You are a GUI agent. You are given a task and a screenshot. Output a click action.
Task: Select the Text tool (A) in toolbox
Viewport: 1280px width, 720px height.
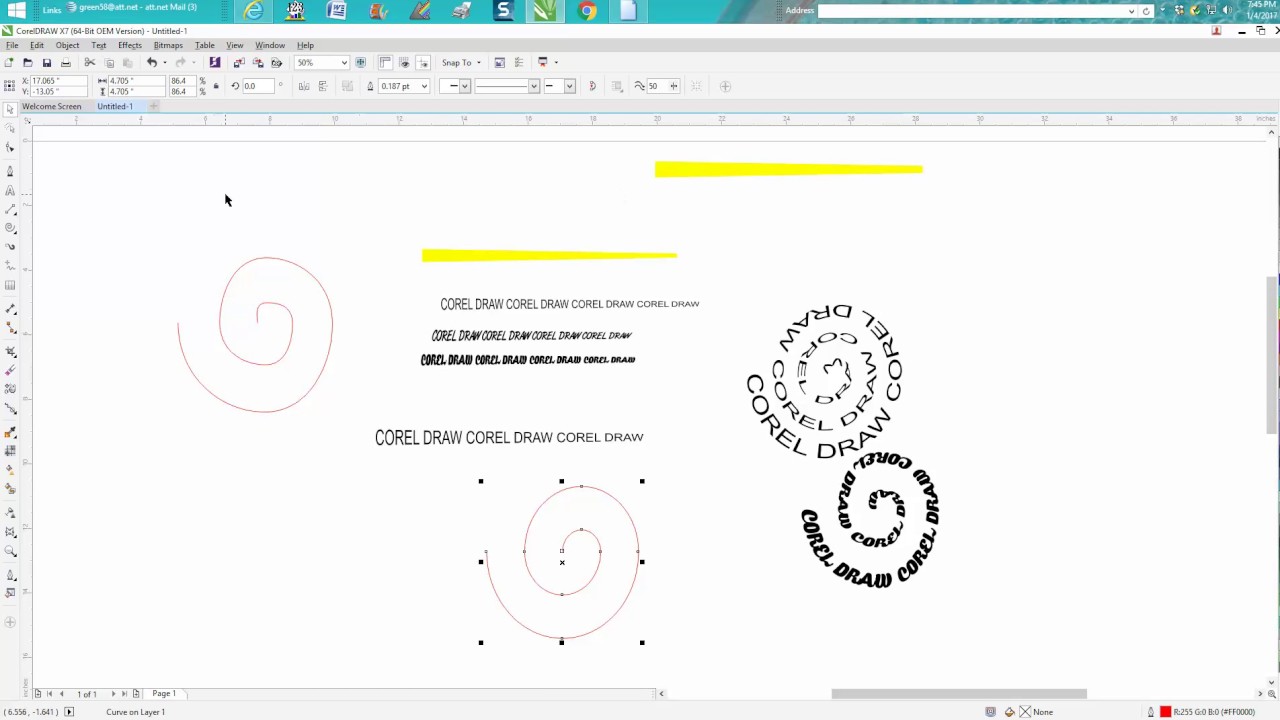coord(10,190)
